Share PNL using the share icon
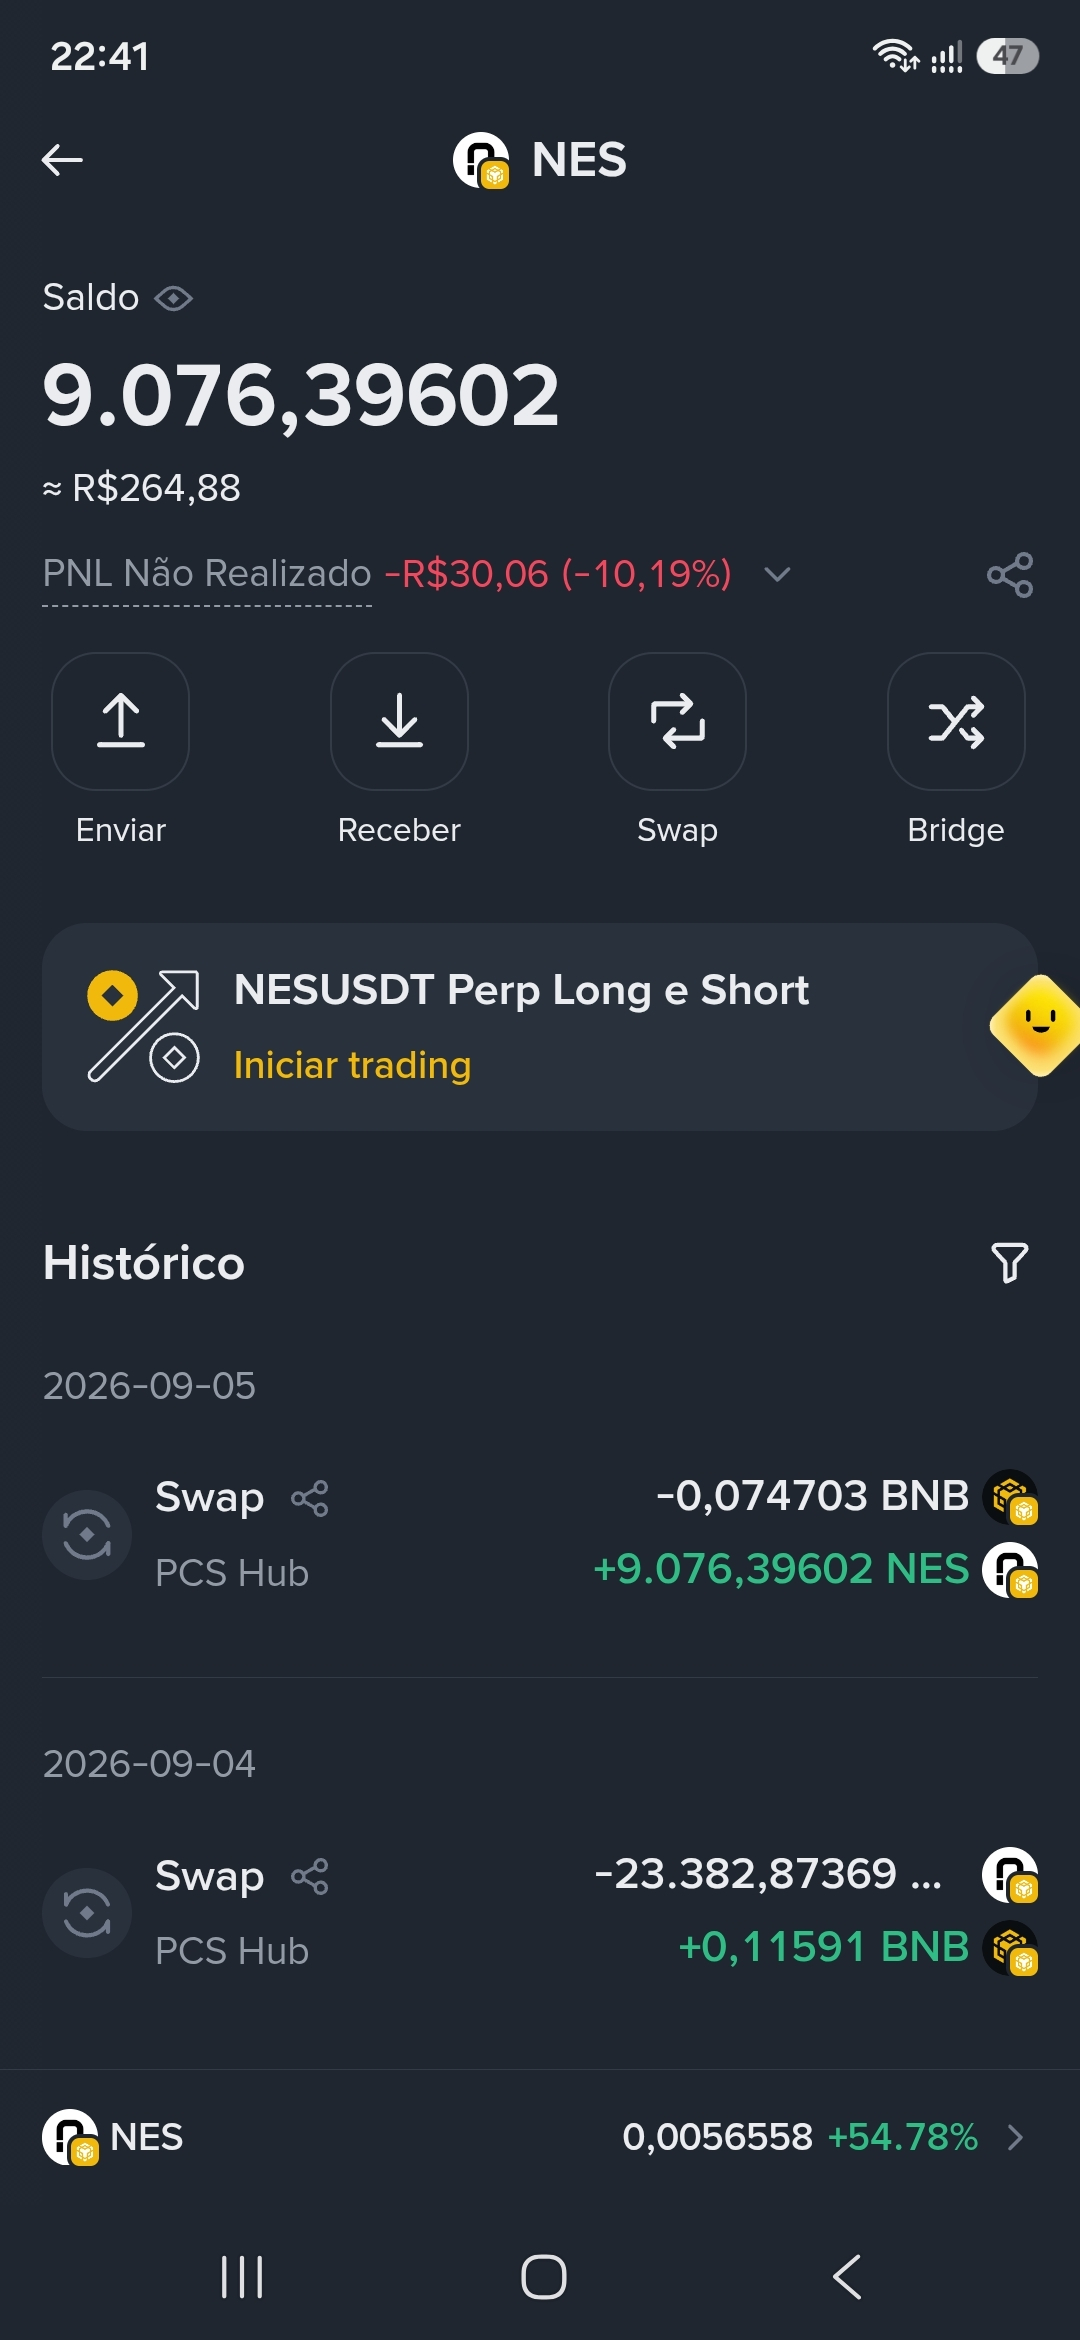Viewport: 1080px width, 2340px height. point(1010,575)
